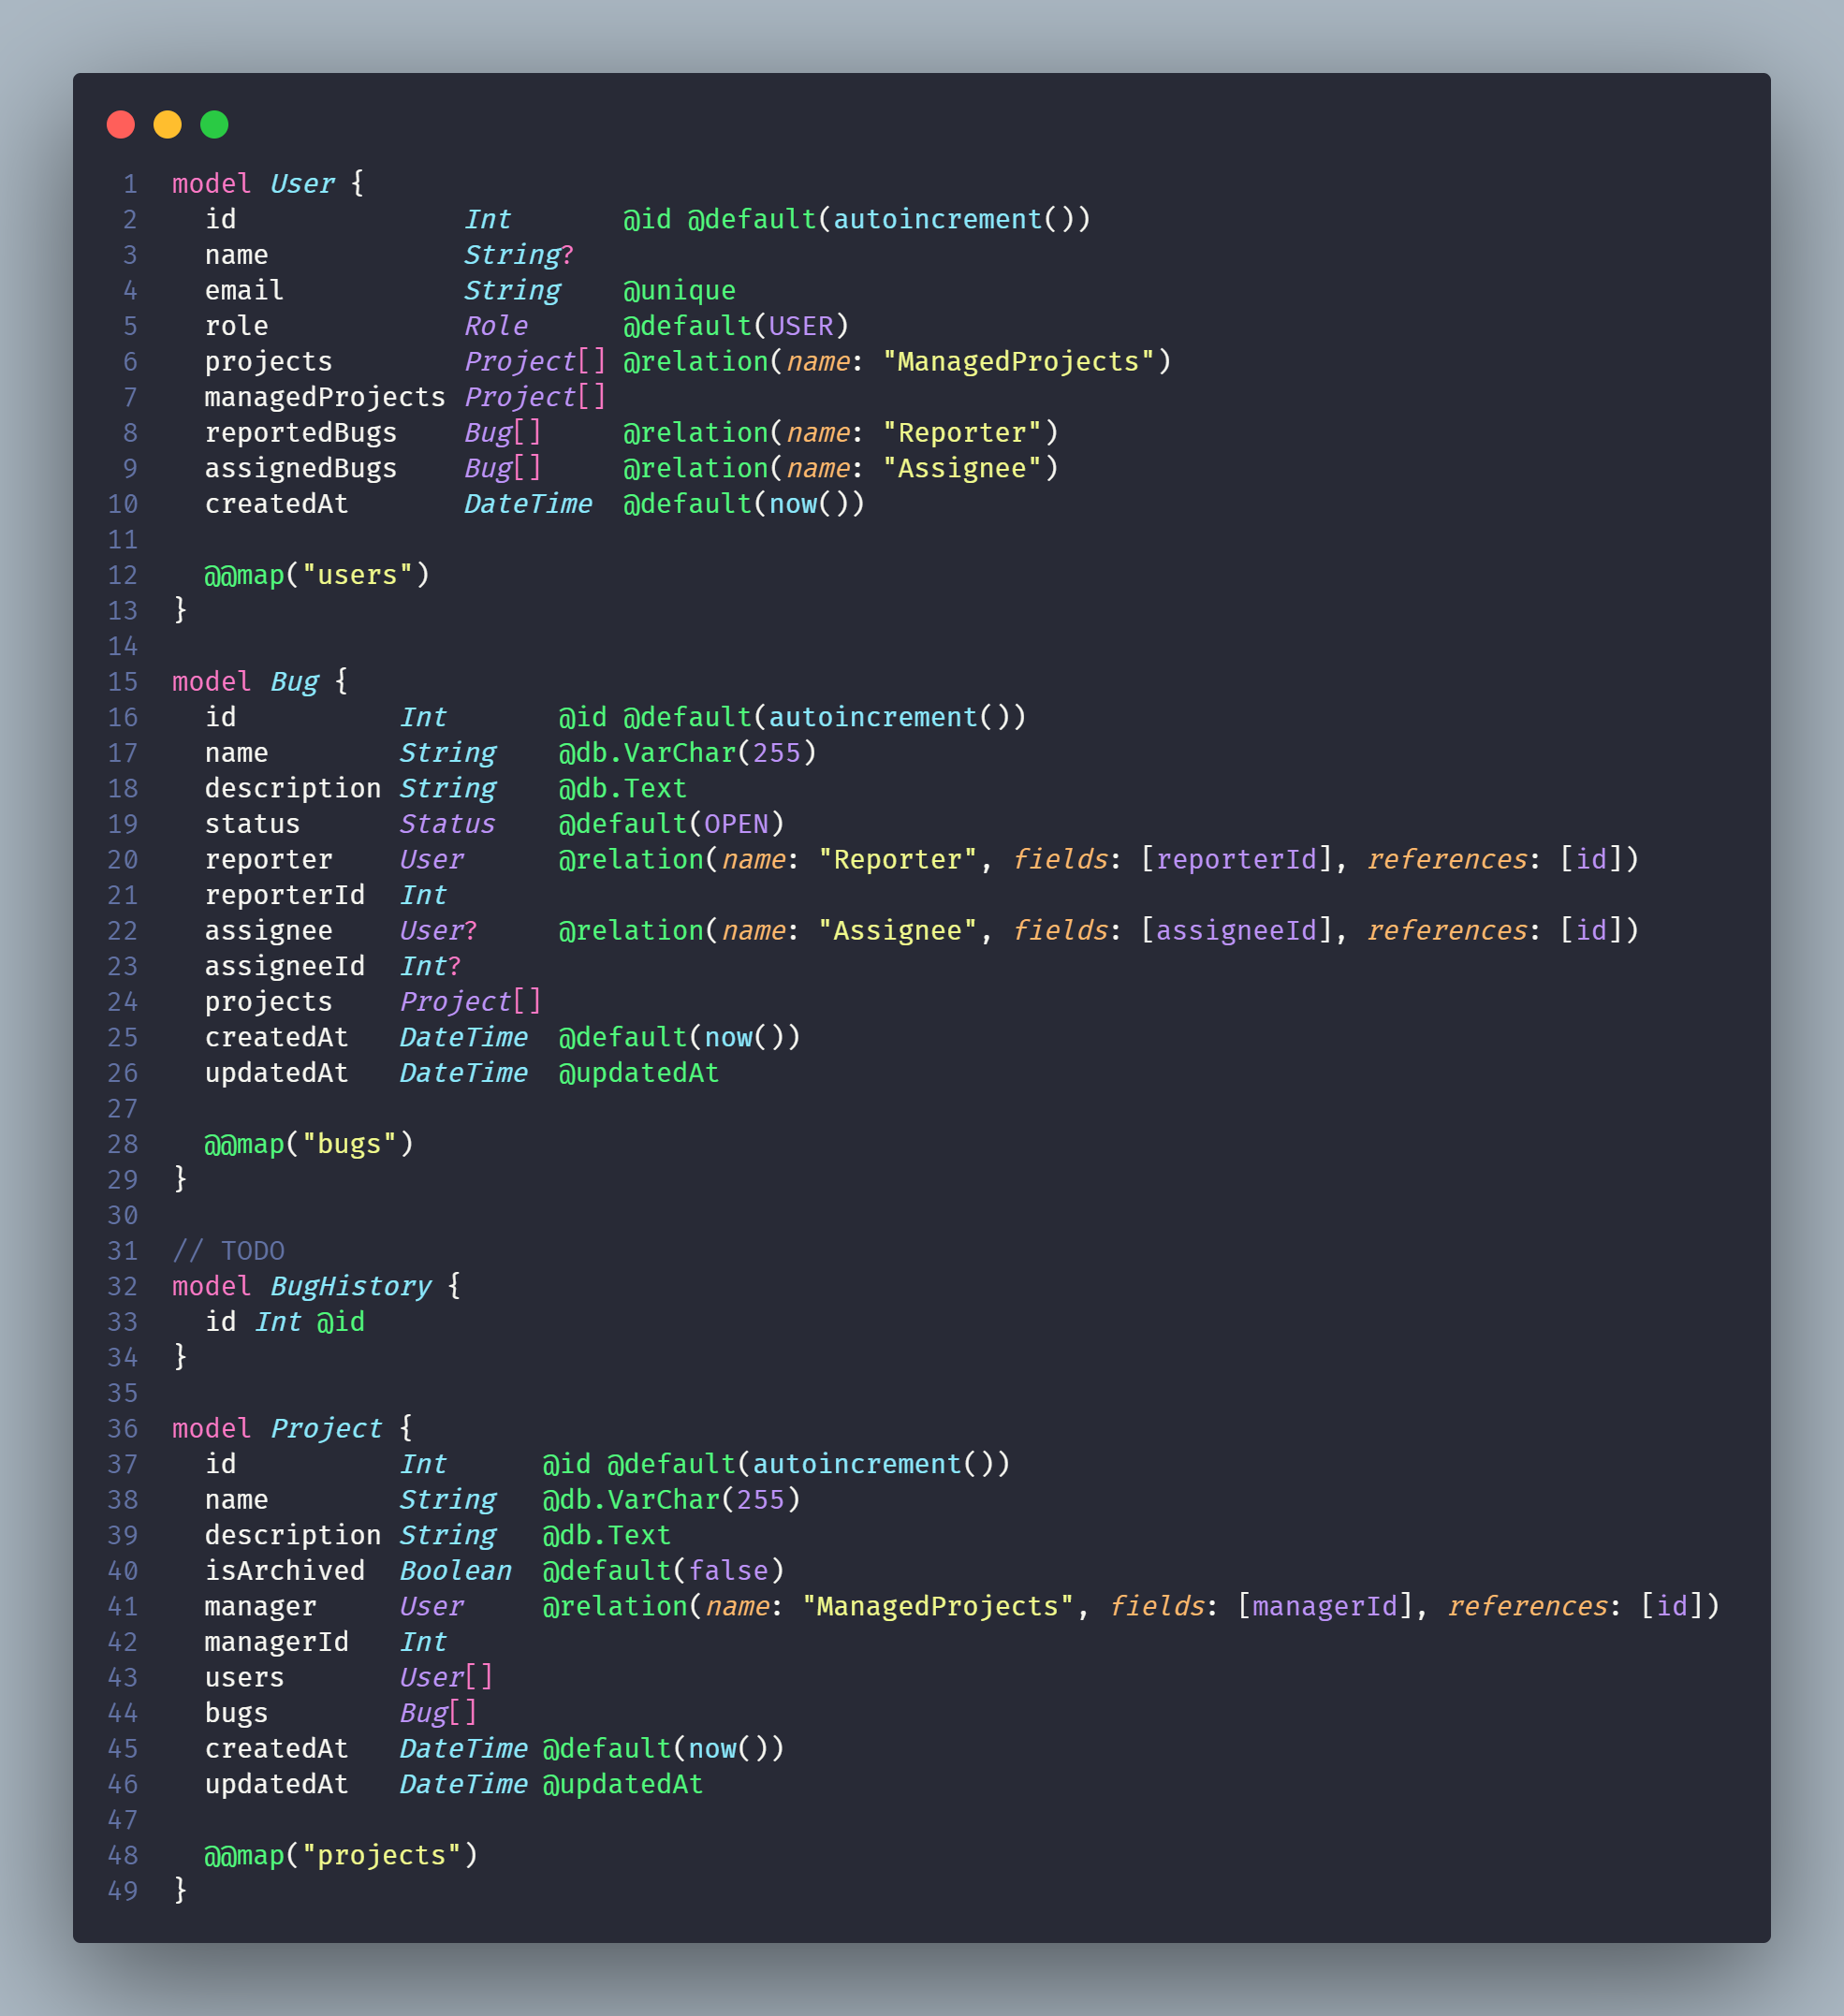Click the "ManagedProjects" string on line 6
Screen dimensions: 1844x2016
click(1018, 362)
